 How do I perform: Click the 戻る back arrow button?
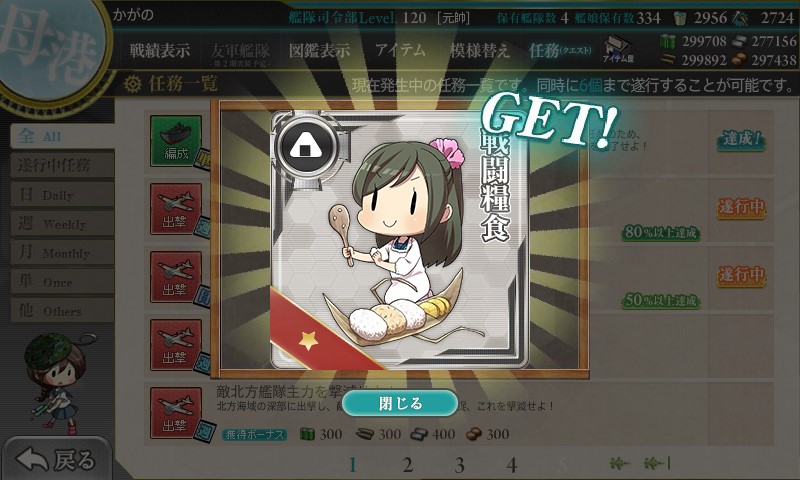click(56, 460)
